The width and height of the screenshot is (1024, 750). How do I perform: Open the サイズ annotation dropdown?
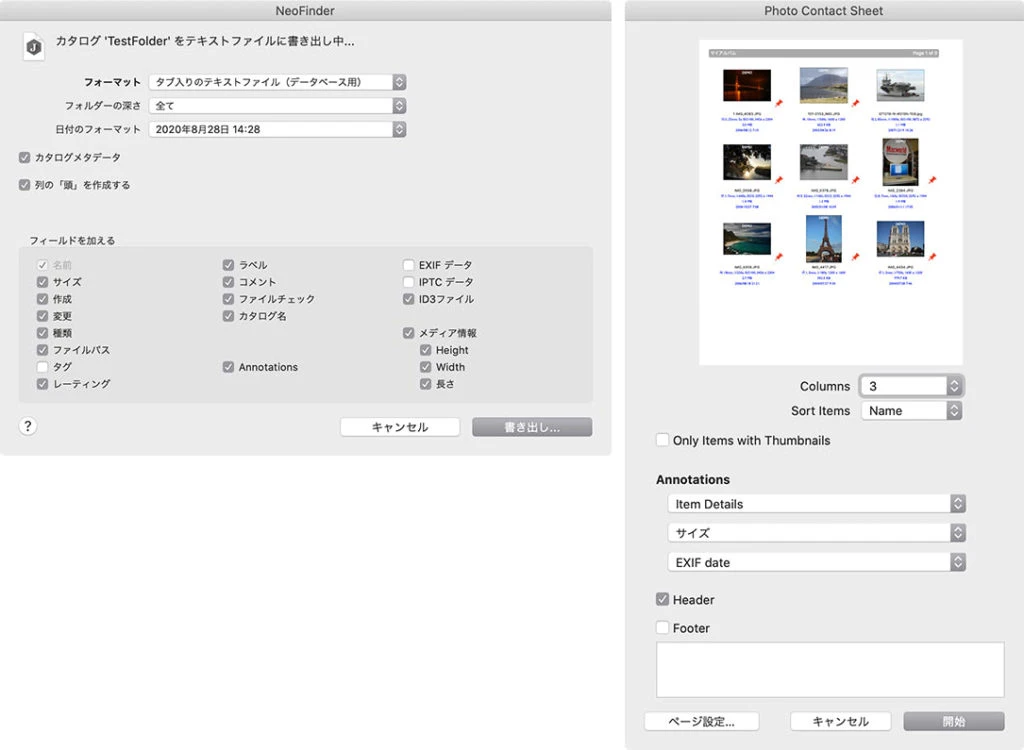coord(816,532)
